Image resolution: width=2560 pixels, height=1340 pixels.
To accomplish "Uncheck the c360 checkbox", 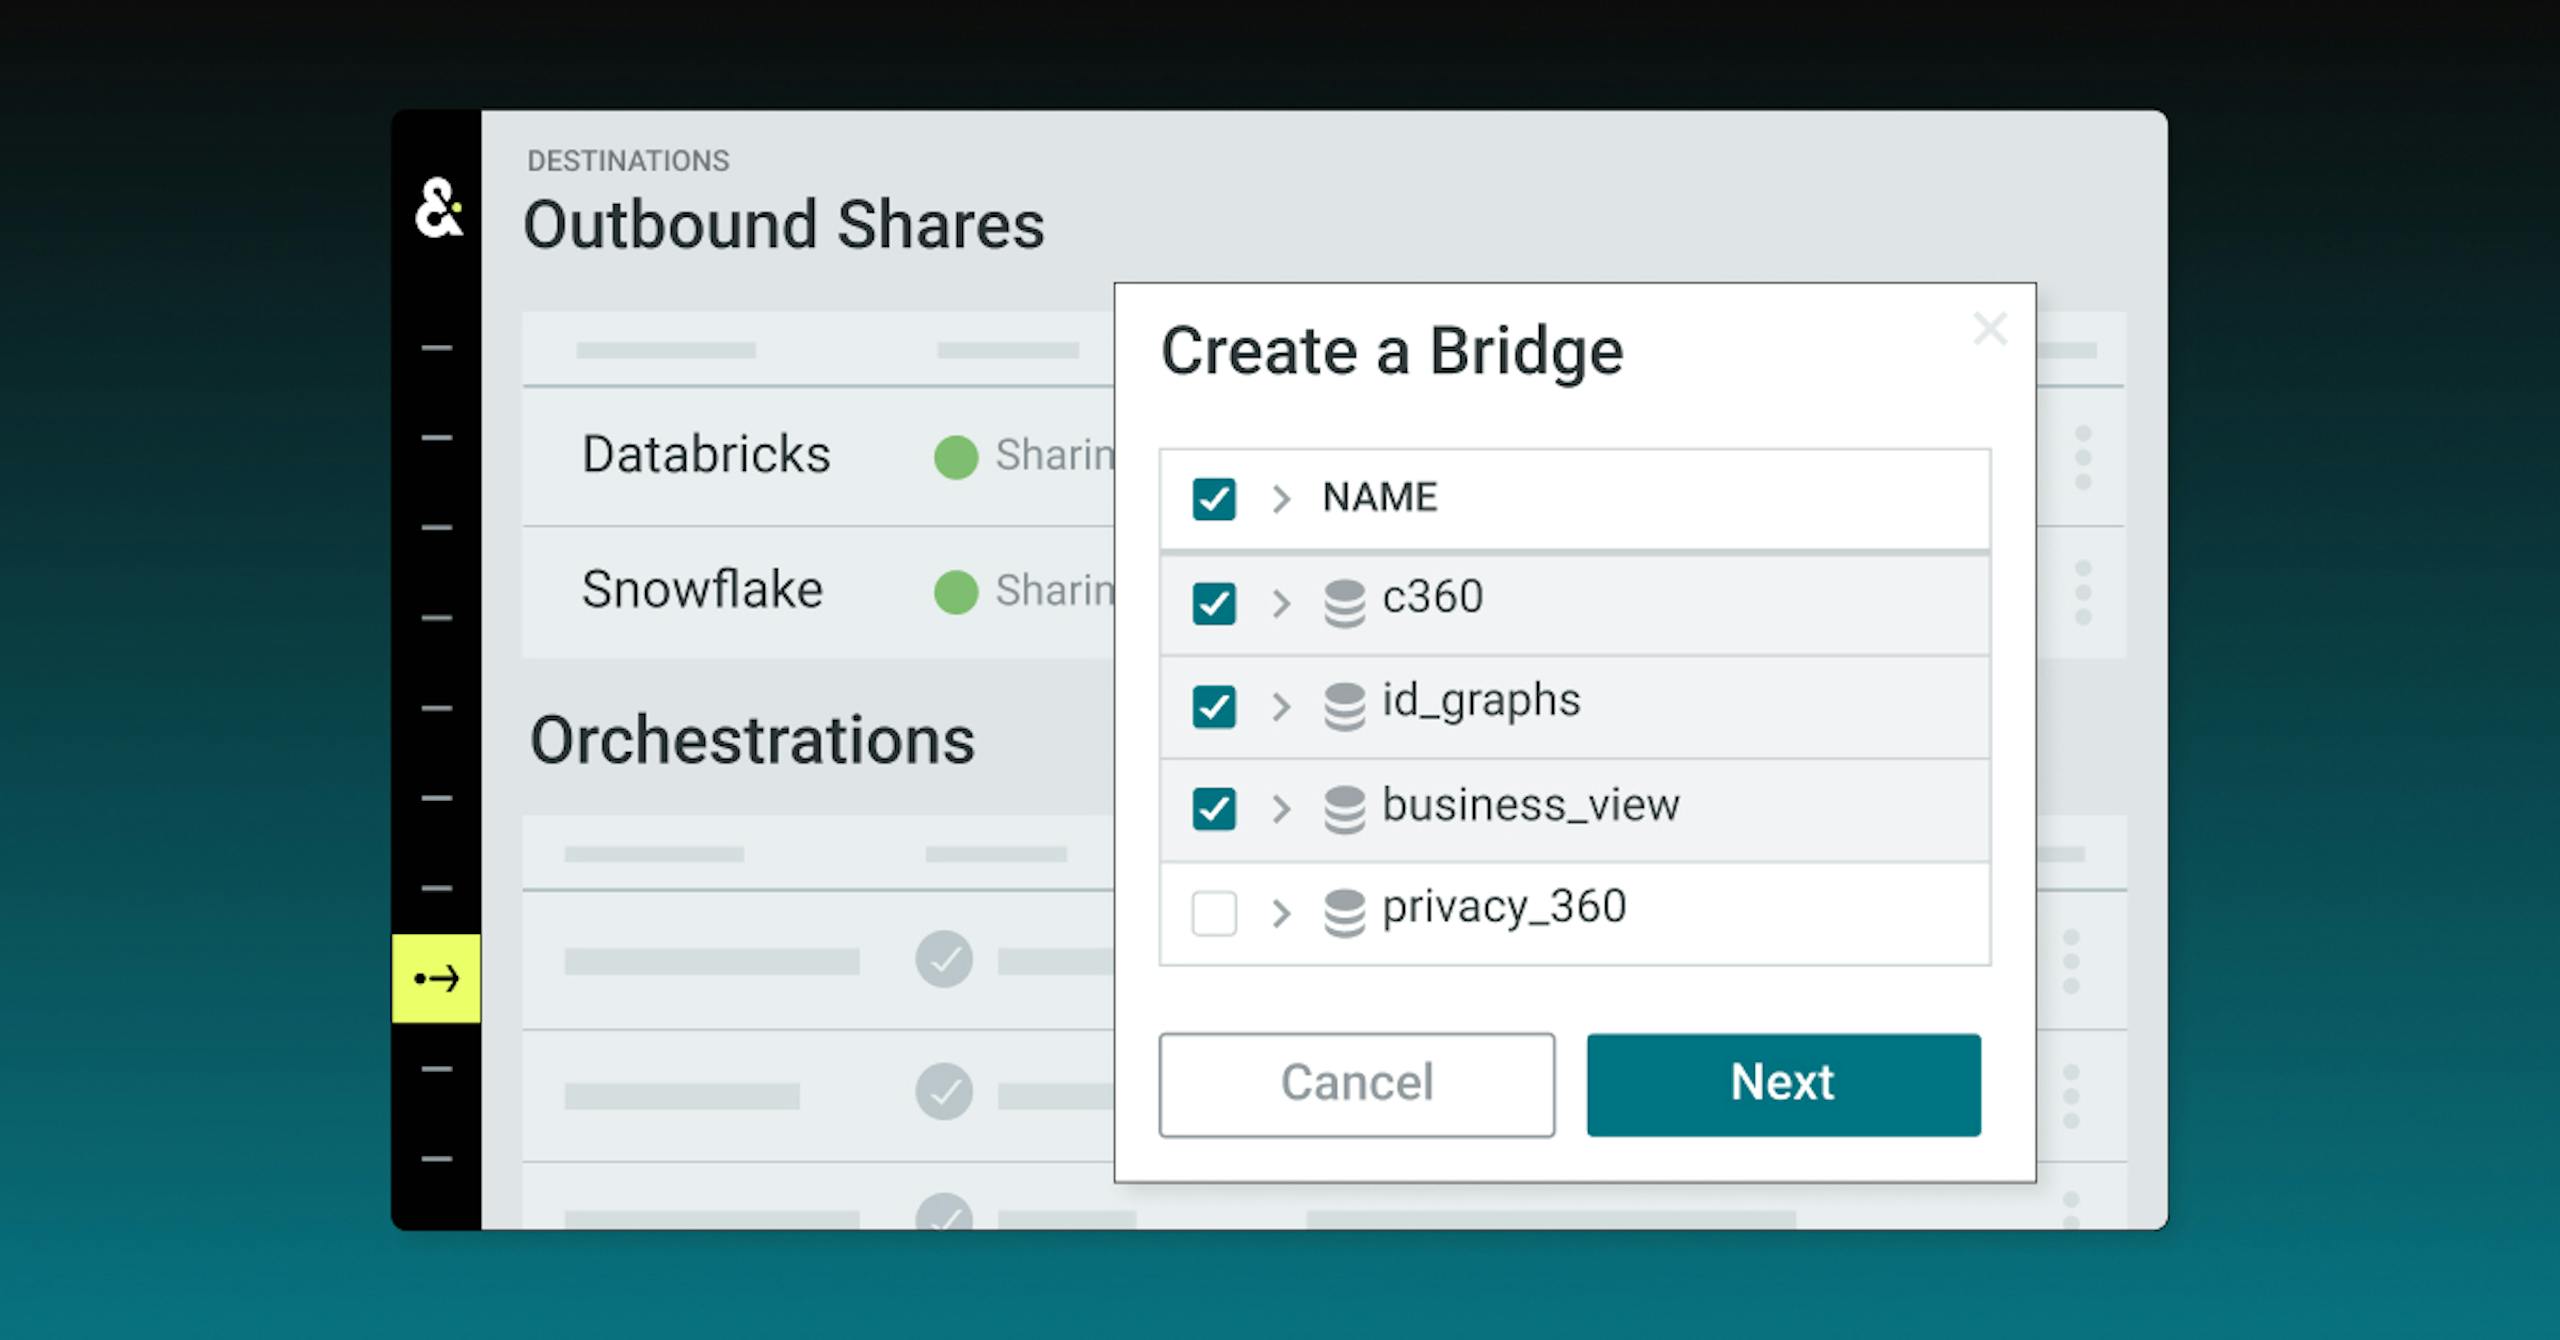I will [1214, 603].
